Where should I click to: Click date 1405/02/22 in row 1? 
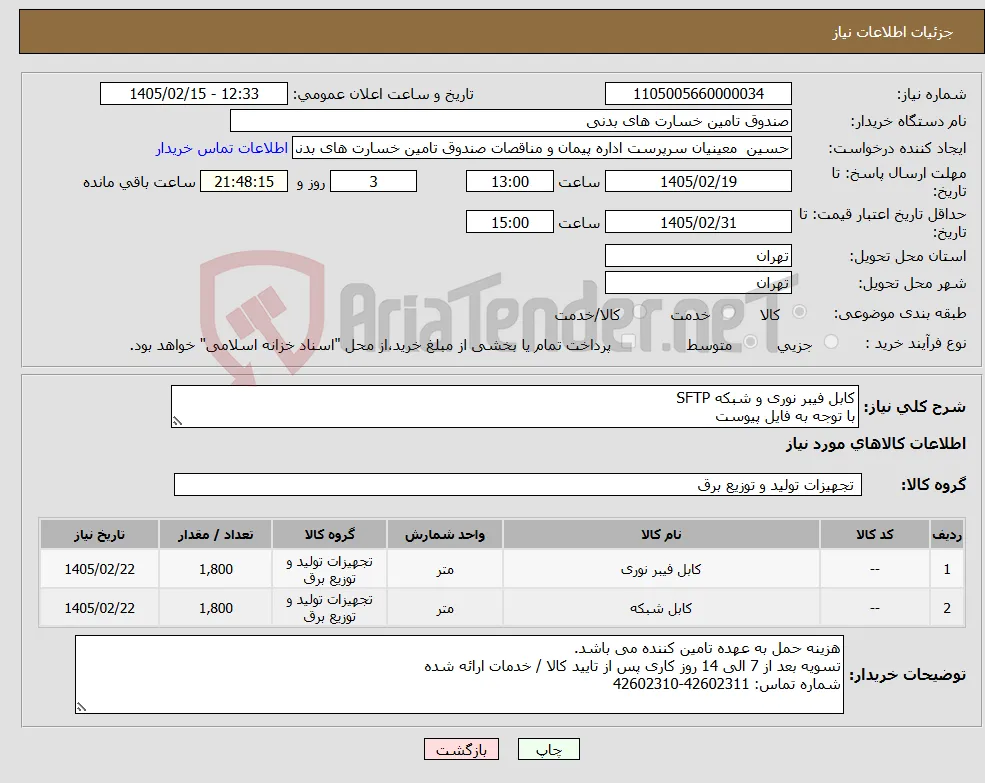coord(99,569)
